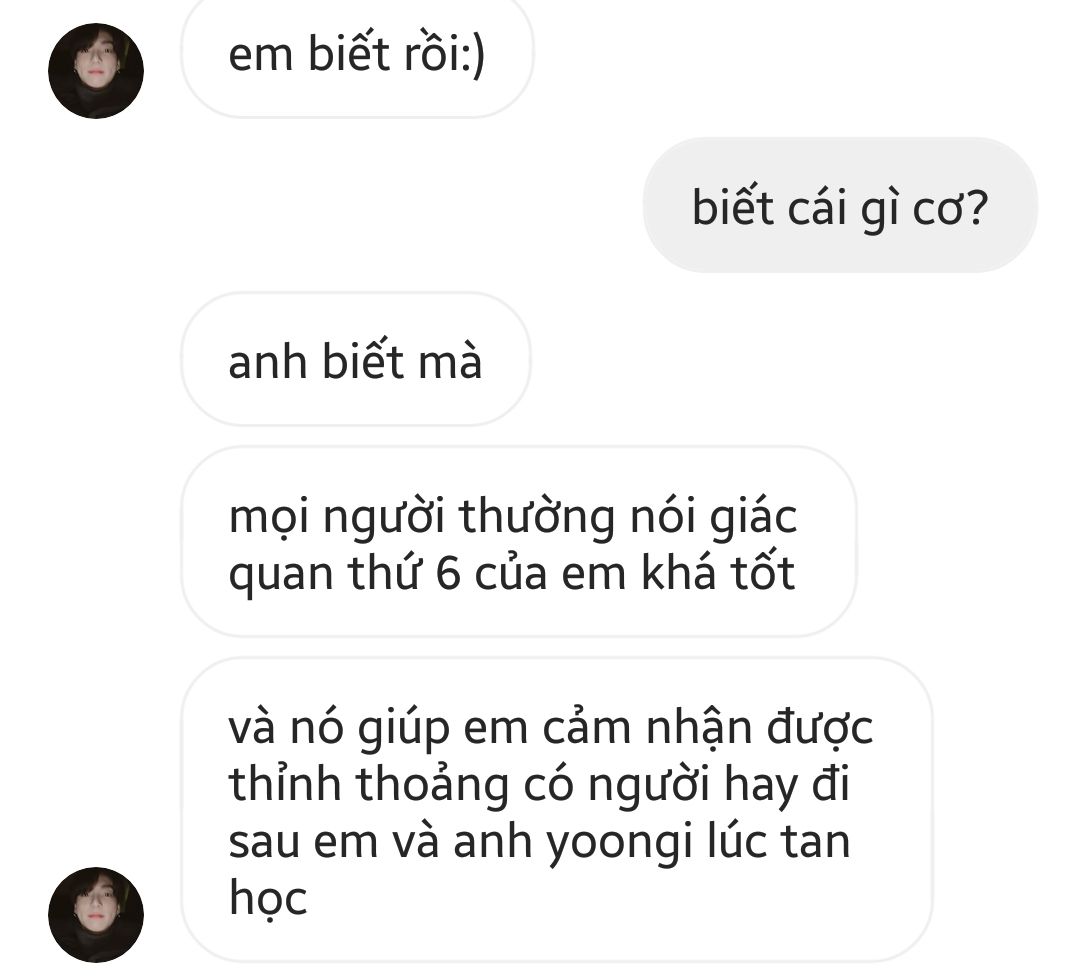Click the words "mọi người" in the fourth message

(336, 518)
